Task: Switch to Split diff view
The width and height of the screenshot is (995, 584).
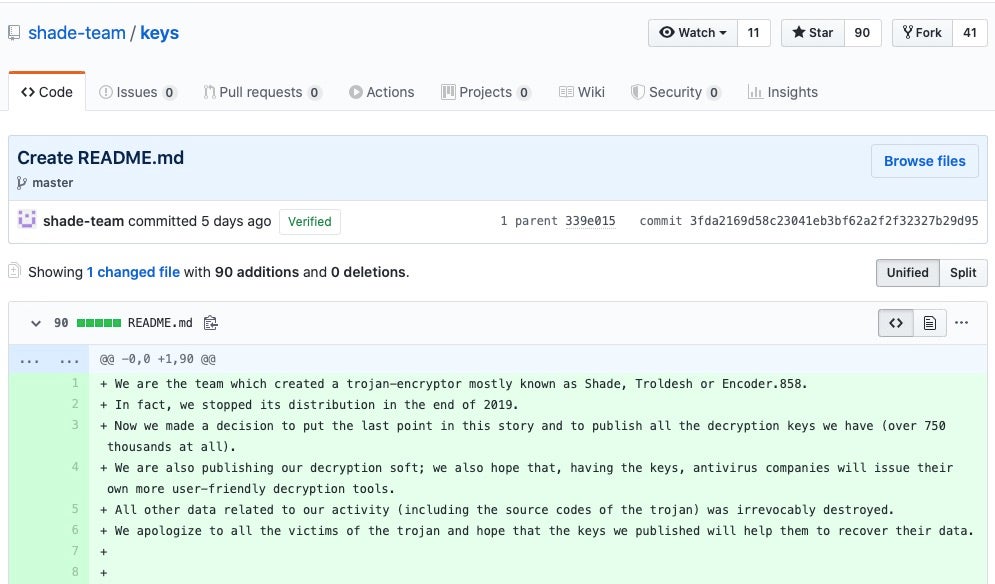Action: [963, 272]
